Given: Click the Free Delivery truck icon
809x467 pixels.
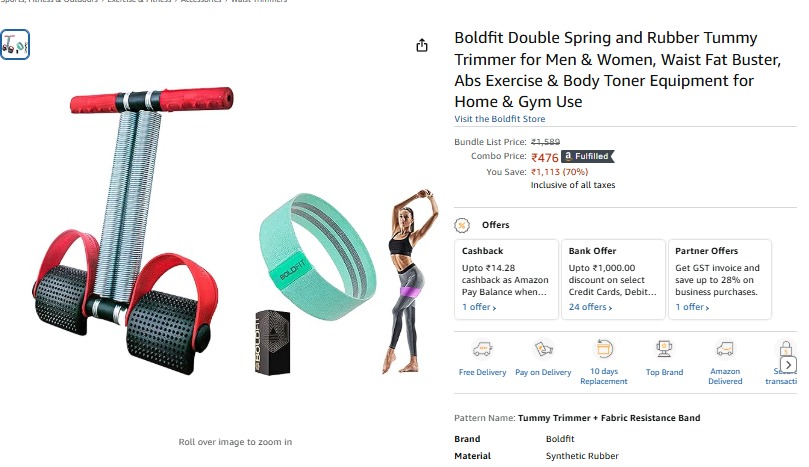Looking at the screenshot, I should [482, 349].
